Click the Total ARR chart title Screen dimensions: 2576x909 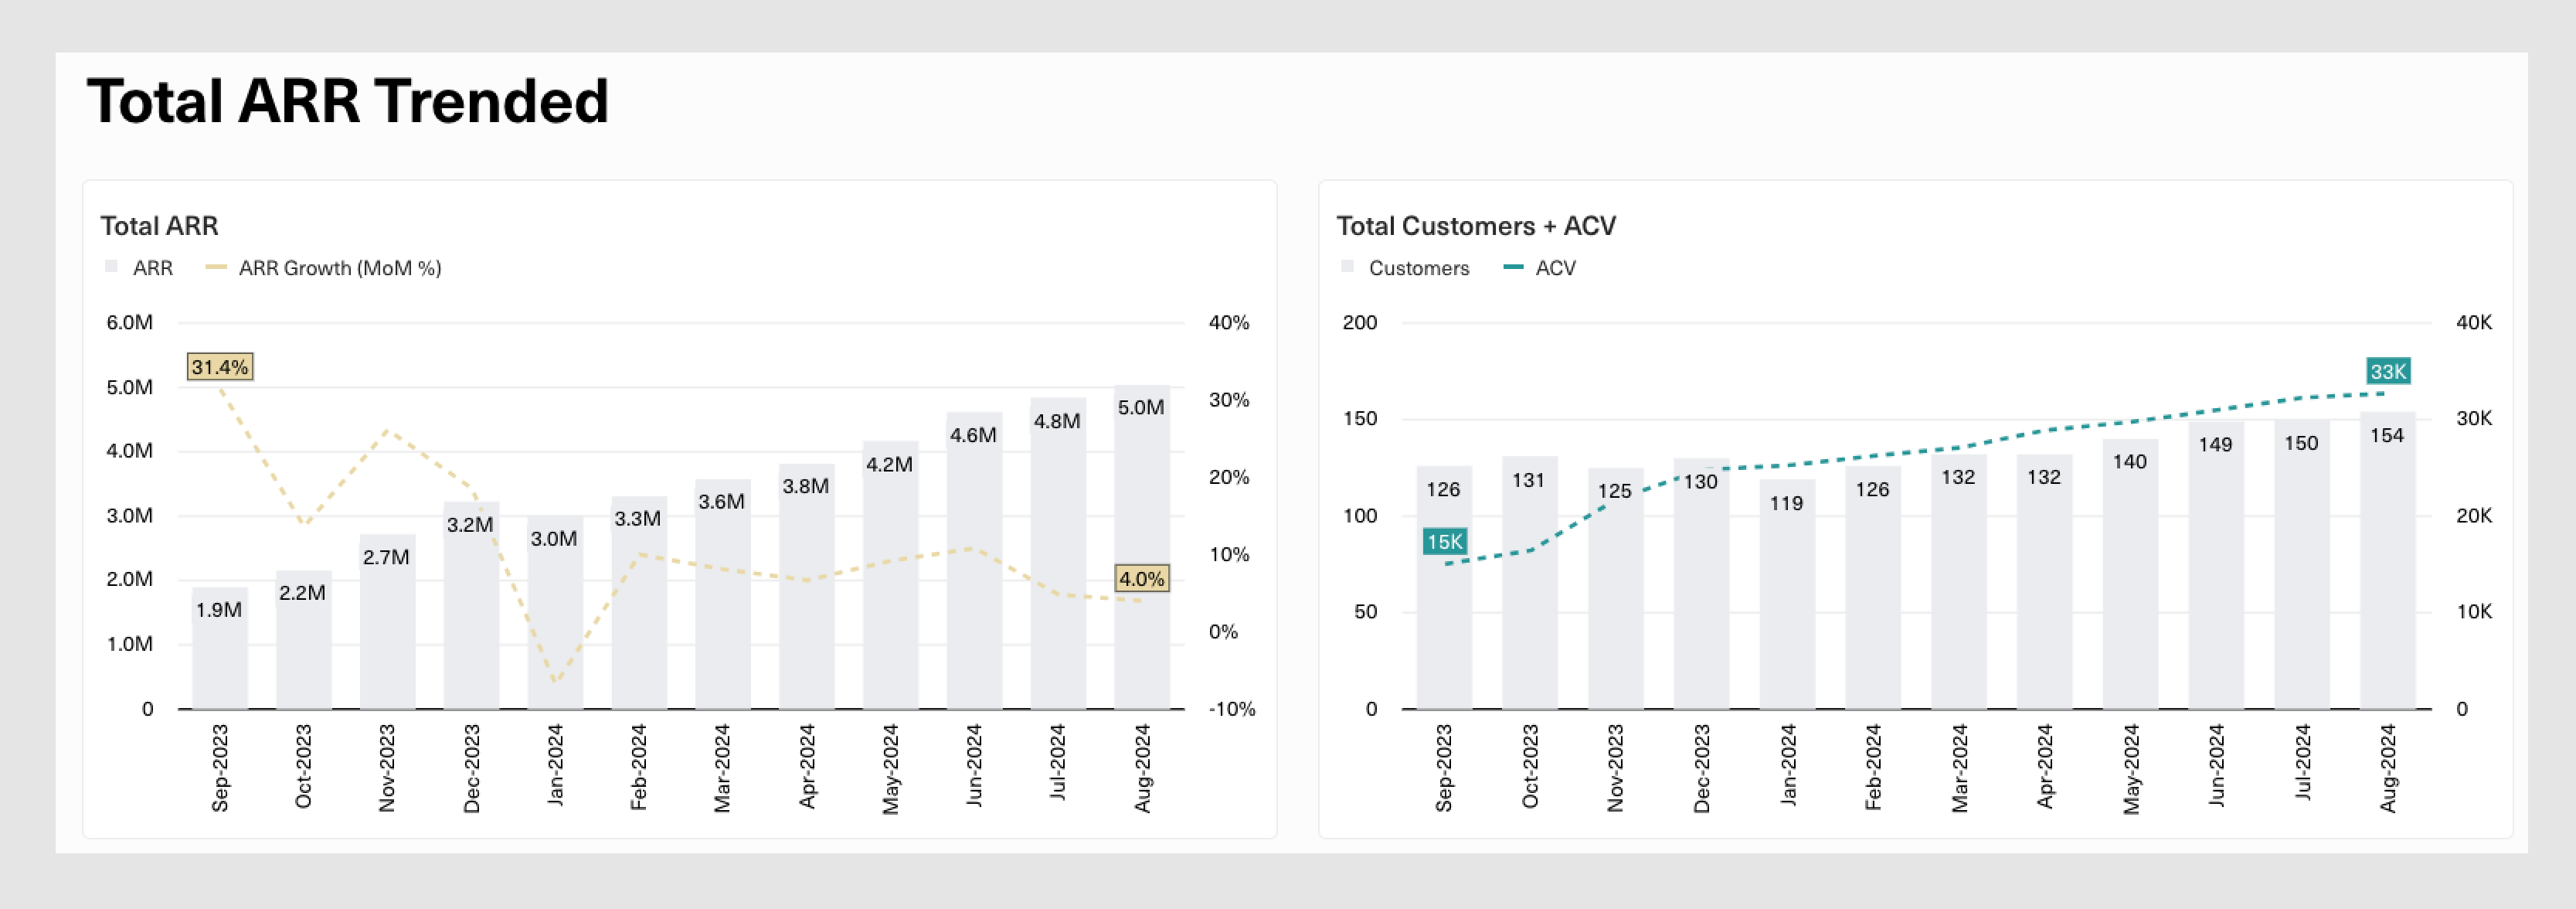(x=159, y=226)
